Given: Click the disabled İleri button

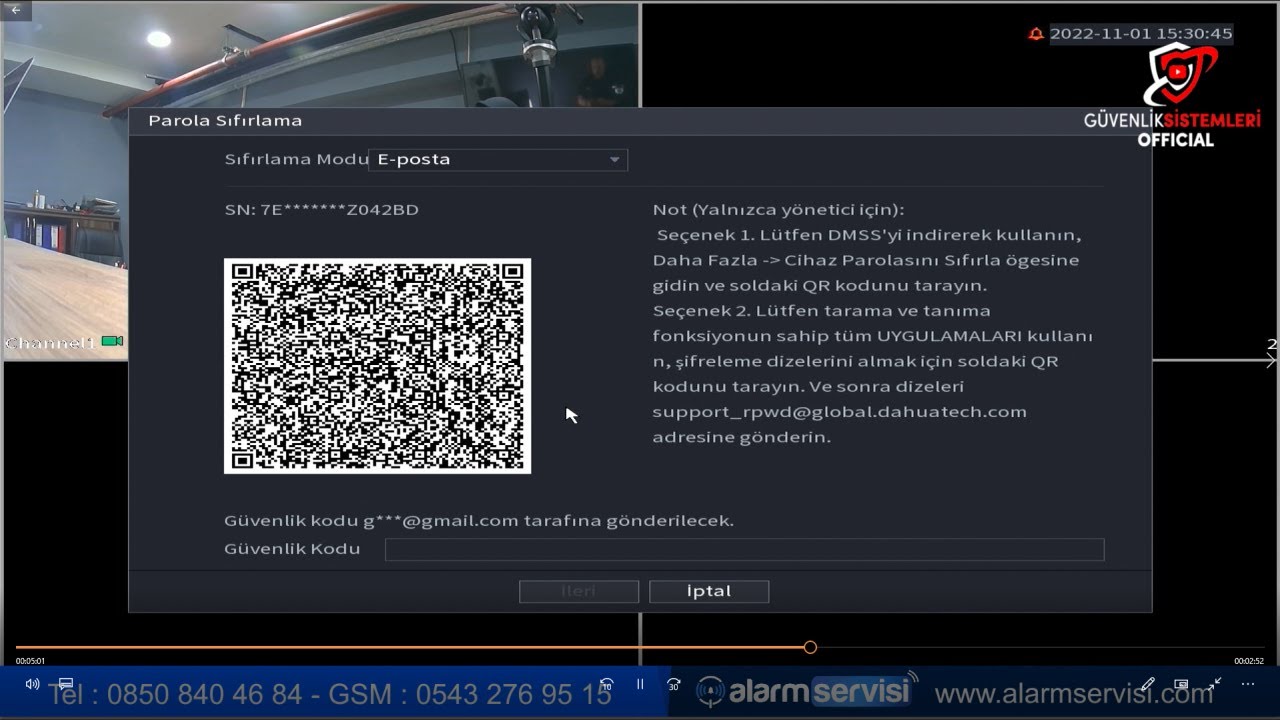Looking at the screenshot, I should [579, 591].
